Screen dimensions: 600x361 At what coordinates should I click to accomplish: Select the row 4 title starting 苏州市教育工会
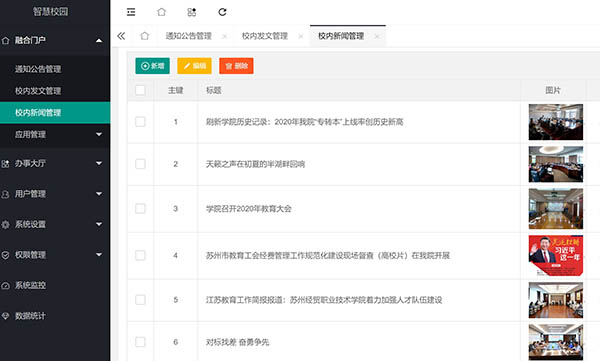328,255
